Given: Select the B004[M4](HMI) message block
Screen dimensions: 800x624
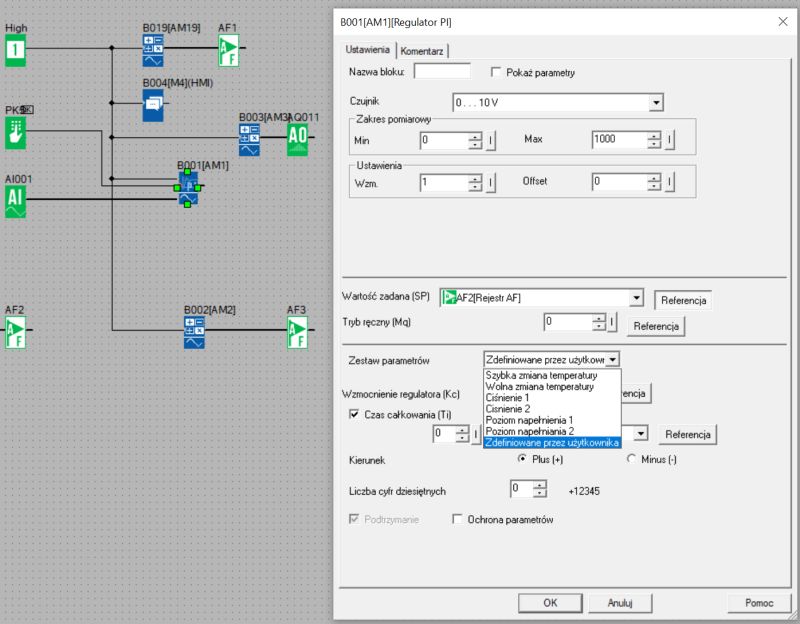Looking at the screenshot, I should pyautogui.click(x=153, y=105).
